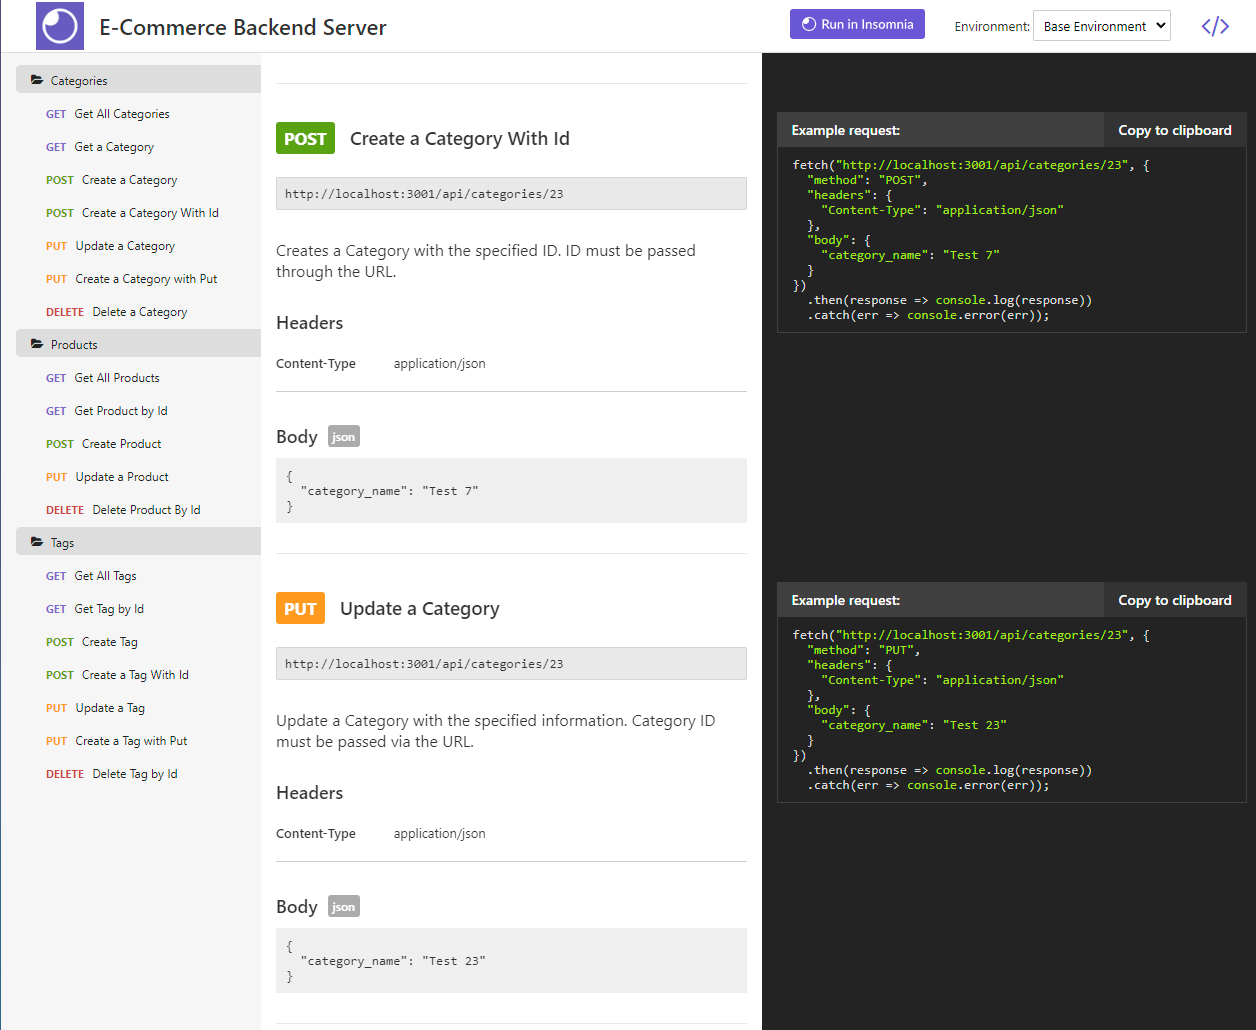Open the Get a Category sidebar entry
The height and width of the screenshot is (1030, 1256).
point(100,147)
